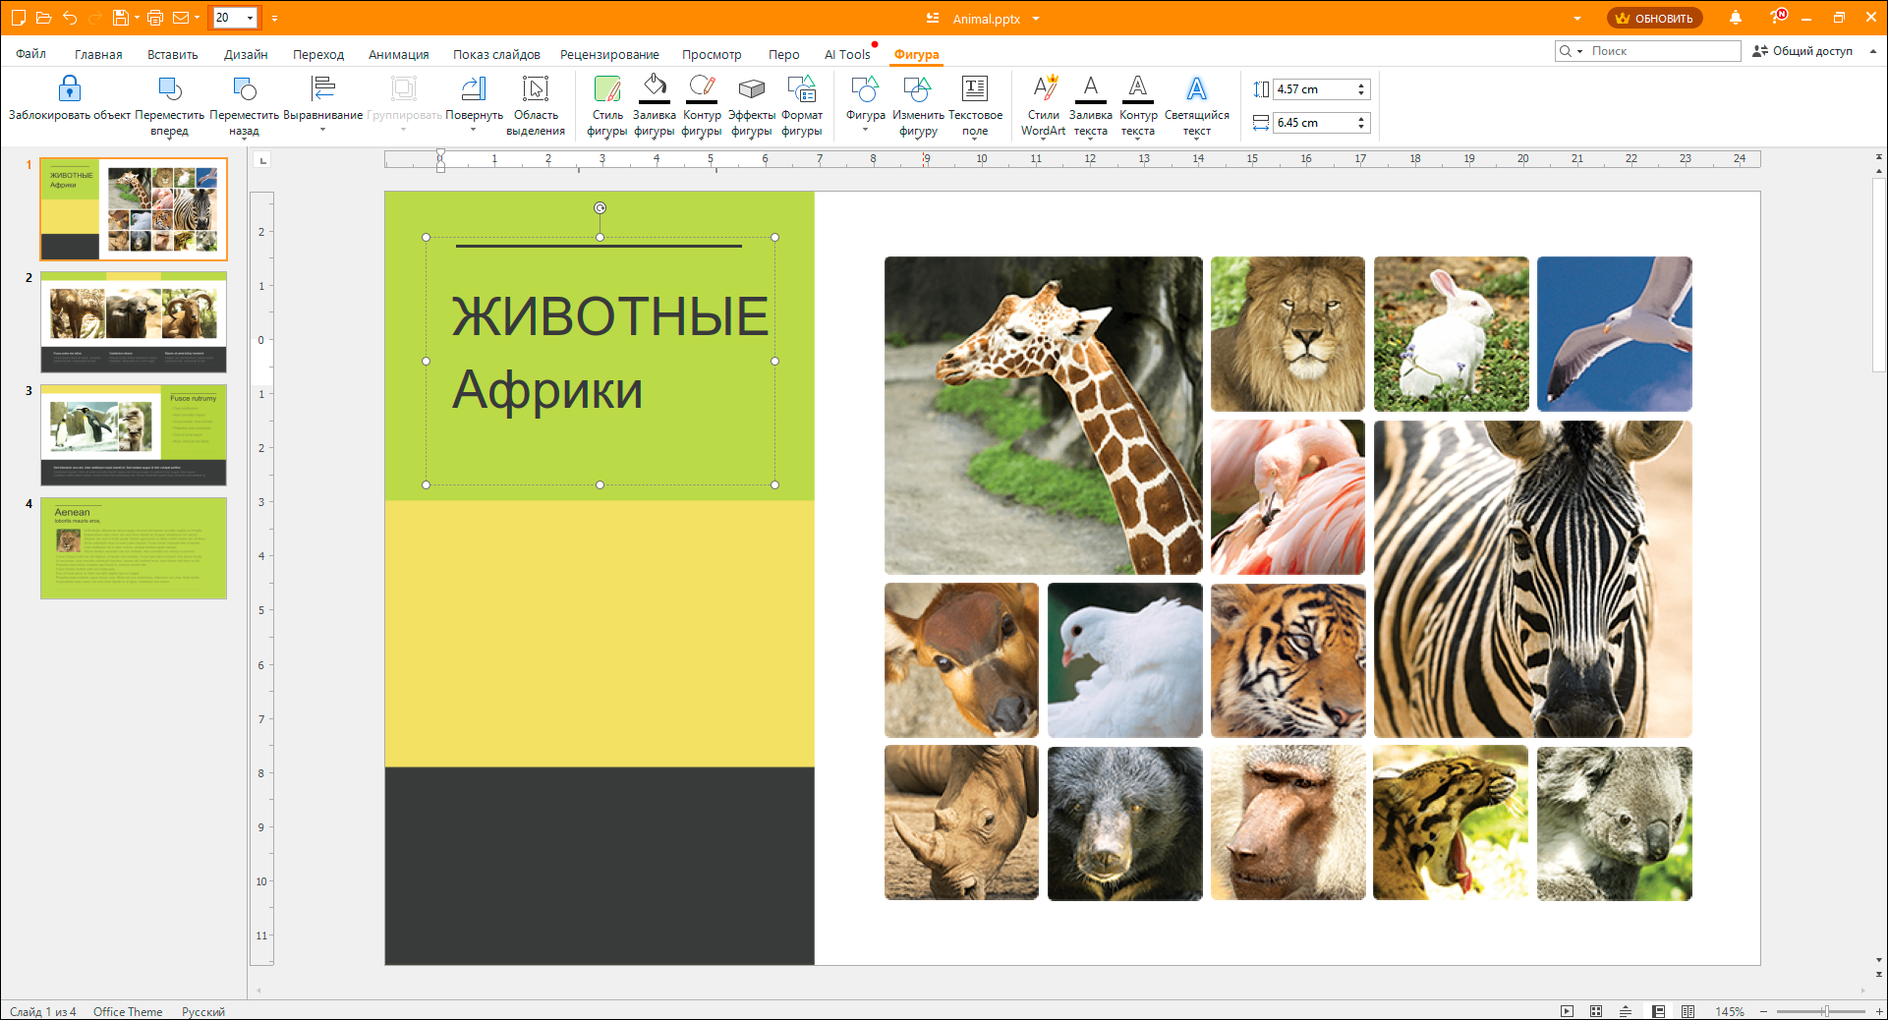This screenshot has width=1888, height=1020.
Task: Increase shape width stepper 6.45 cm
Action: click(x=1361, y=118)
